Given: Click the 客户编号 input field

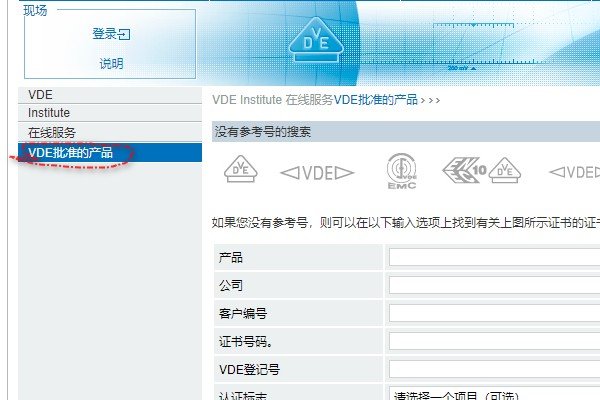Looking at the screenshot, I should [494, 313].
